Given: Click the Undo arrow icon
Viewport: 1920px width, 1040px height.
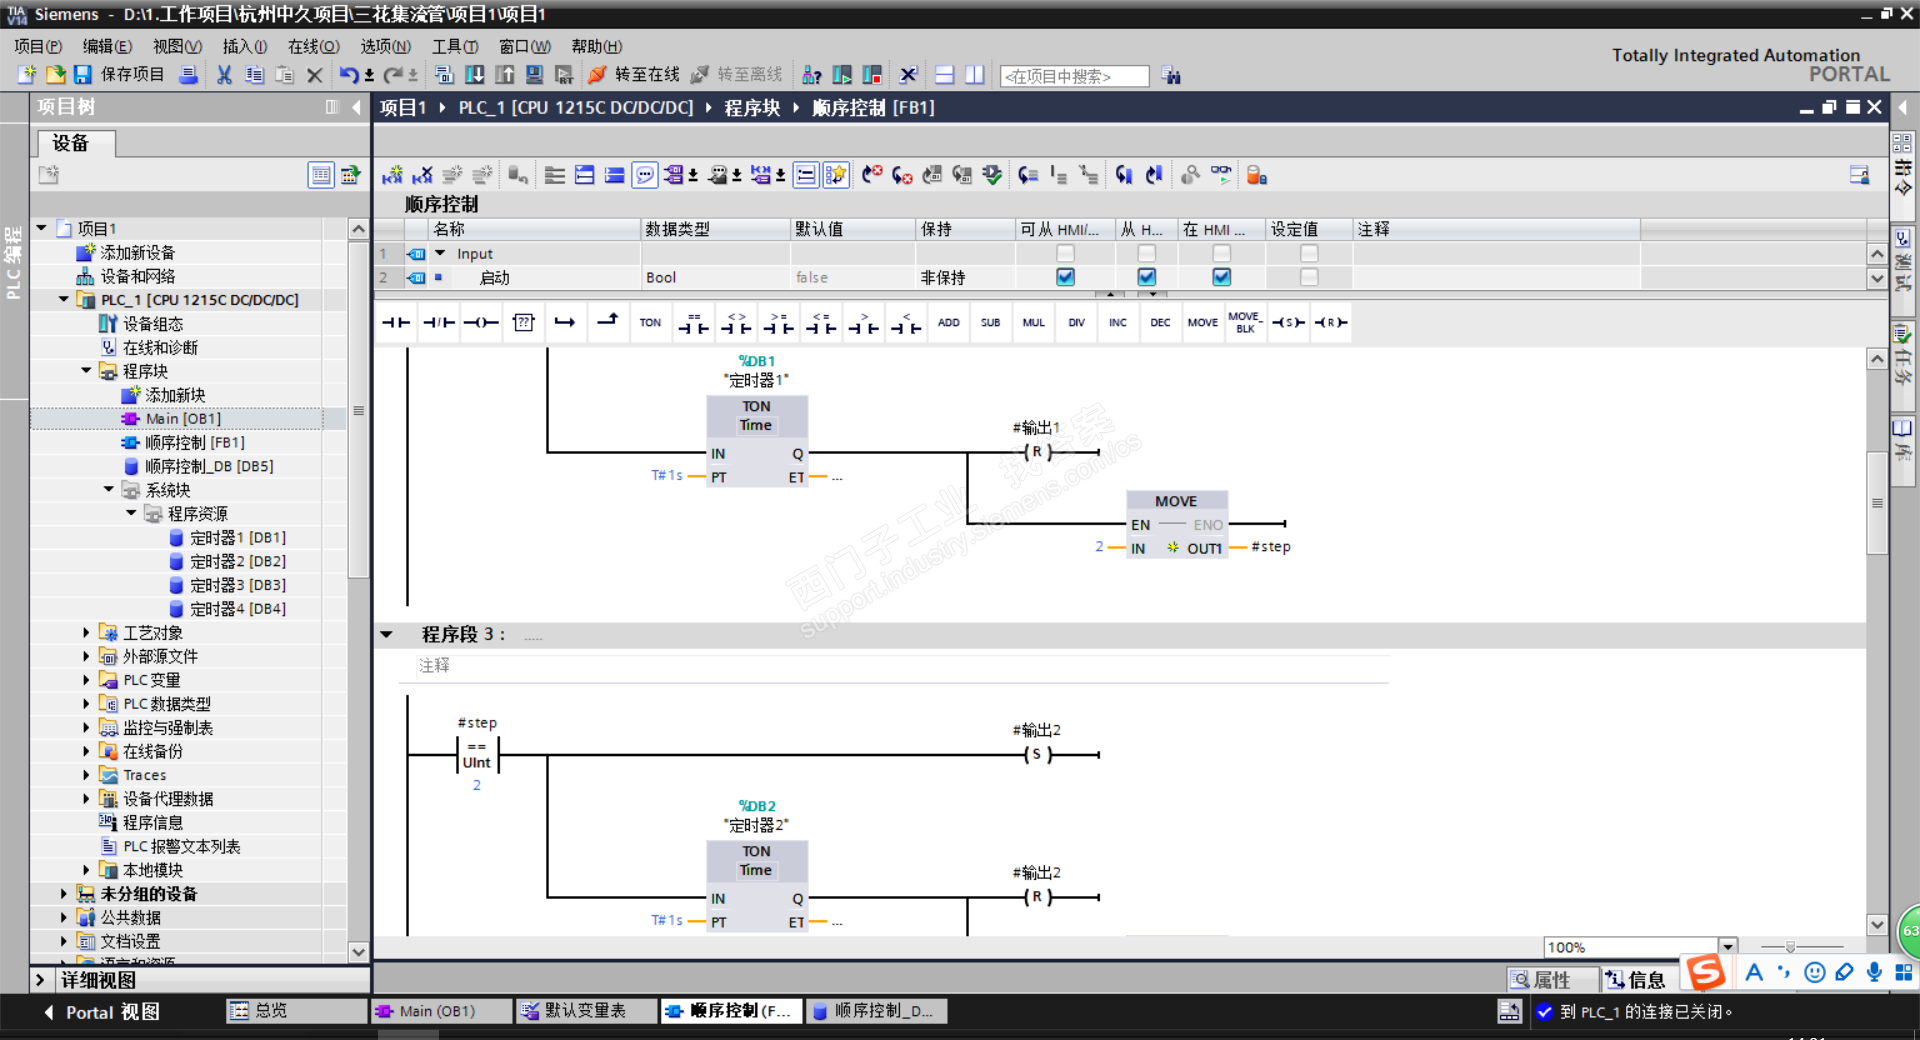Looking at the screenshot, I should 348,75.
